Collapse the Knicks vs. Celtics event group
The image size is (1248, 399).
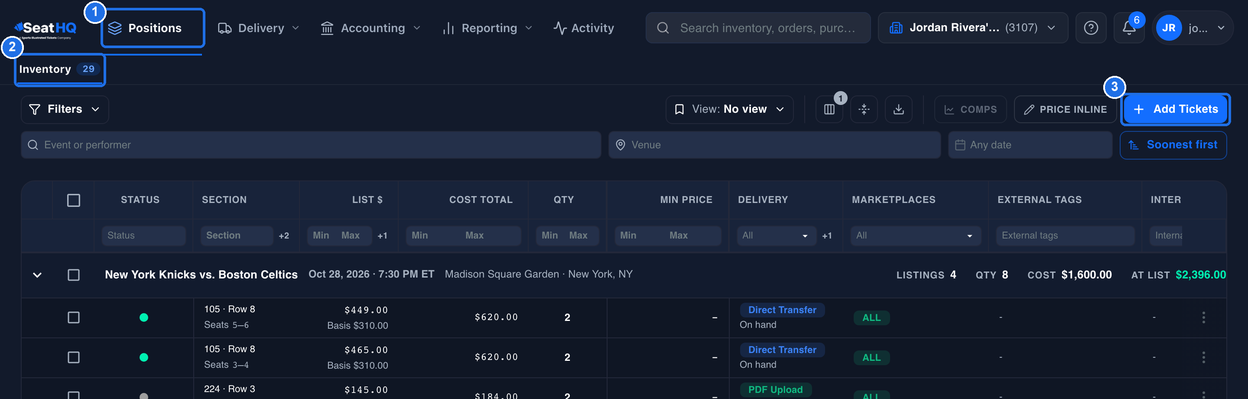click(x=37, y=274)
